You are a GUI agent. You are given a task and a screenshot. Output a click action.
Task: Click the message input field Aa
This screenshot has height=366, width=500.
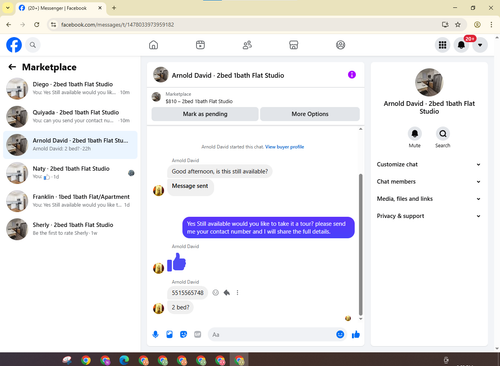click(x=272, y=334)
